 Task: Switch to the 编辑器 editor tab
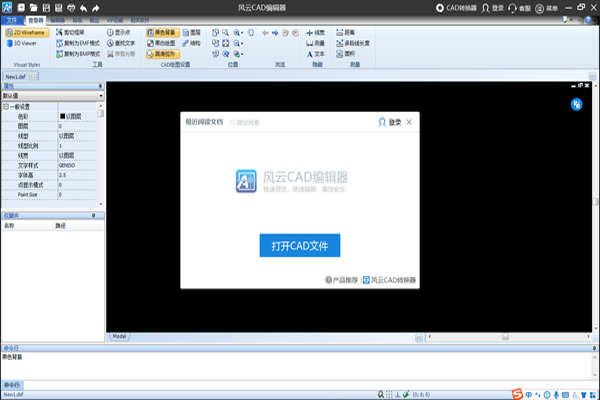pos(58,20)
